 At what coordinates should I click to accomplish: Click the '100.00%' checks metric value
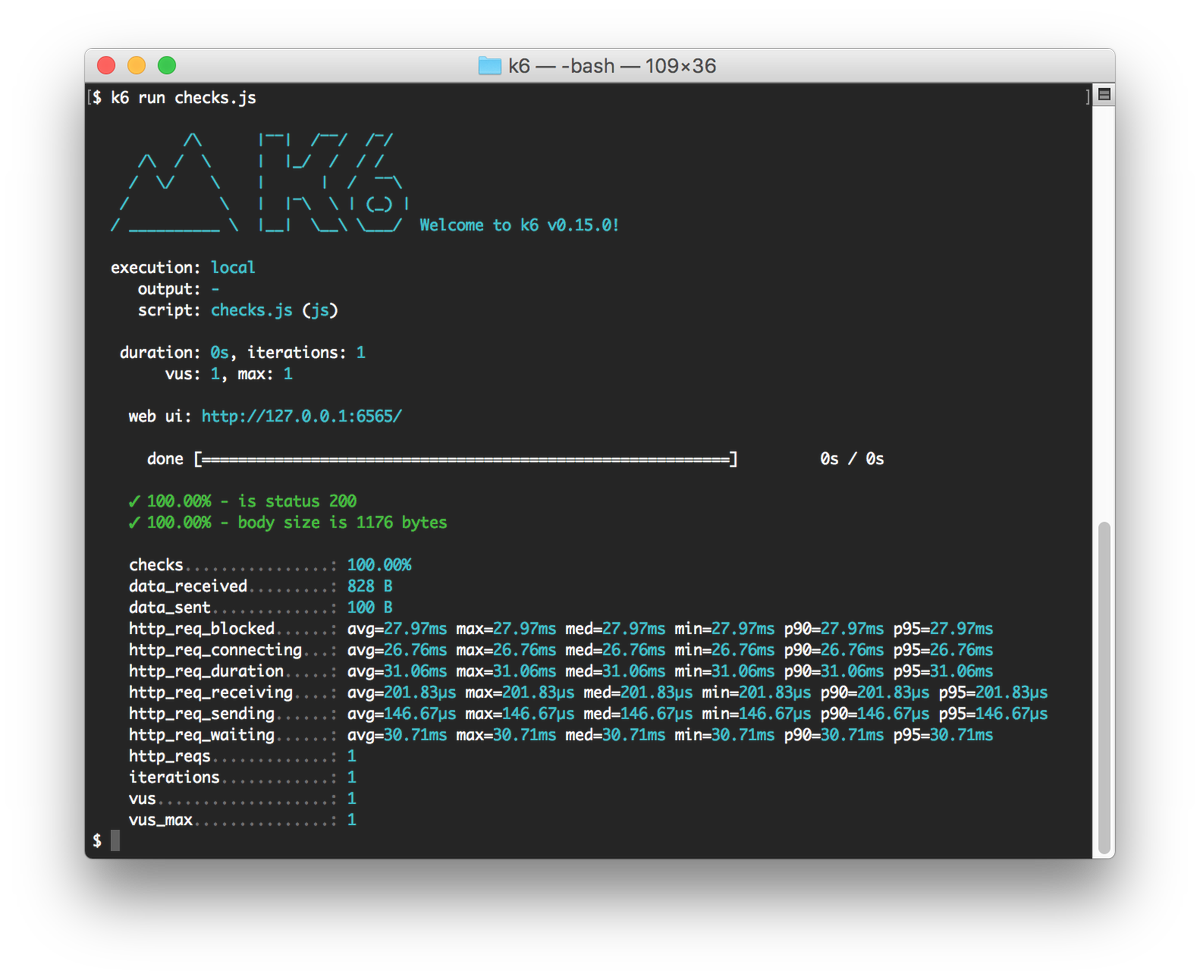pos(379,565)
